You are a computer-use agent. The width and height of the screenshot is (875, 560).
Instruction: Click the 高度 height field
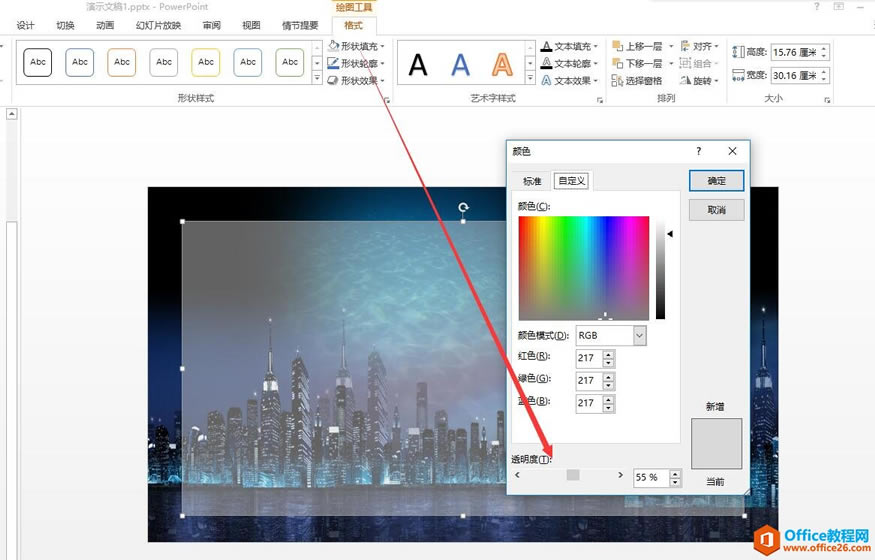click(795, 52)
